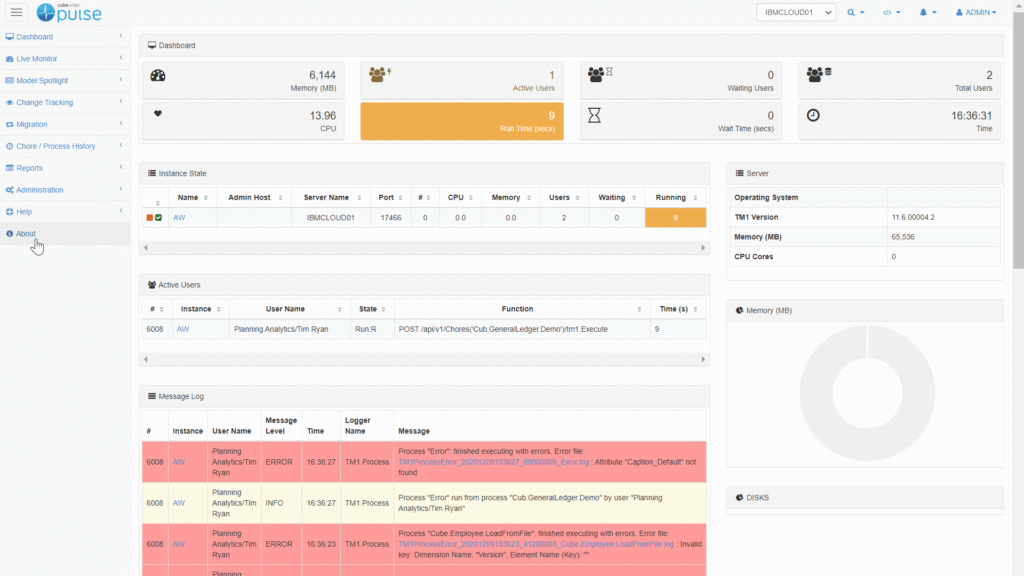Open the notifications bell menu
This screenshot has height=576, width=1024.
click(x=927, y=12)
